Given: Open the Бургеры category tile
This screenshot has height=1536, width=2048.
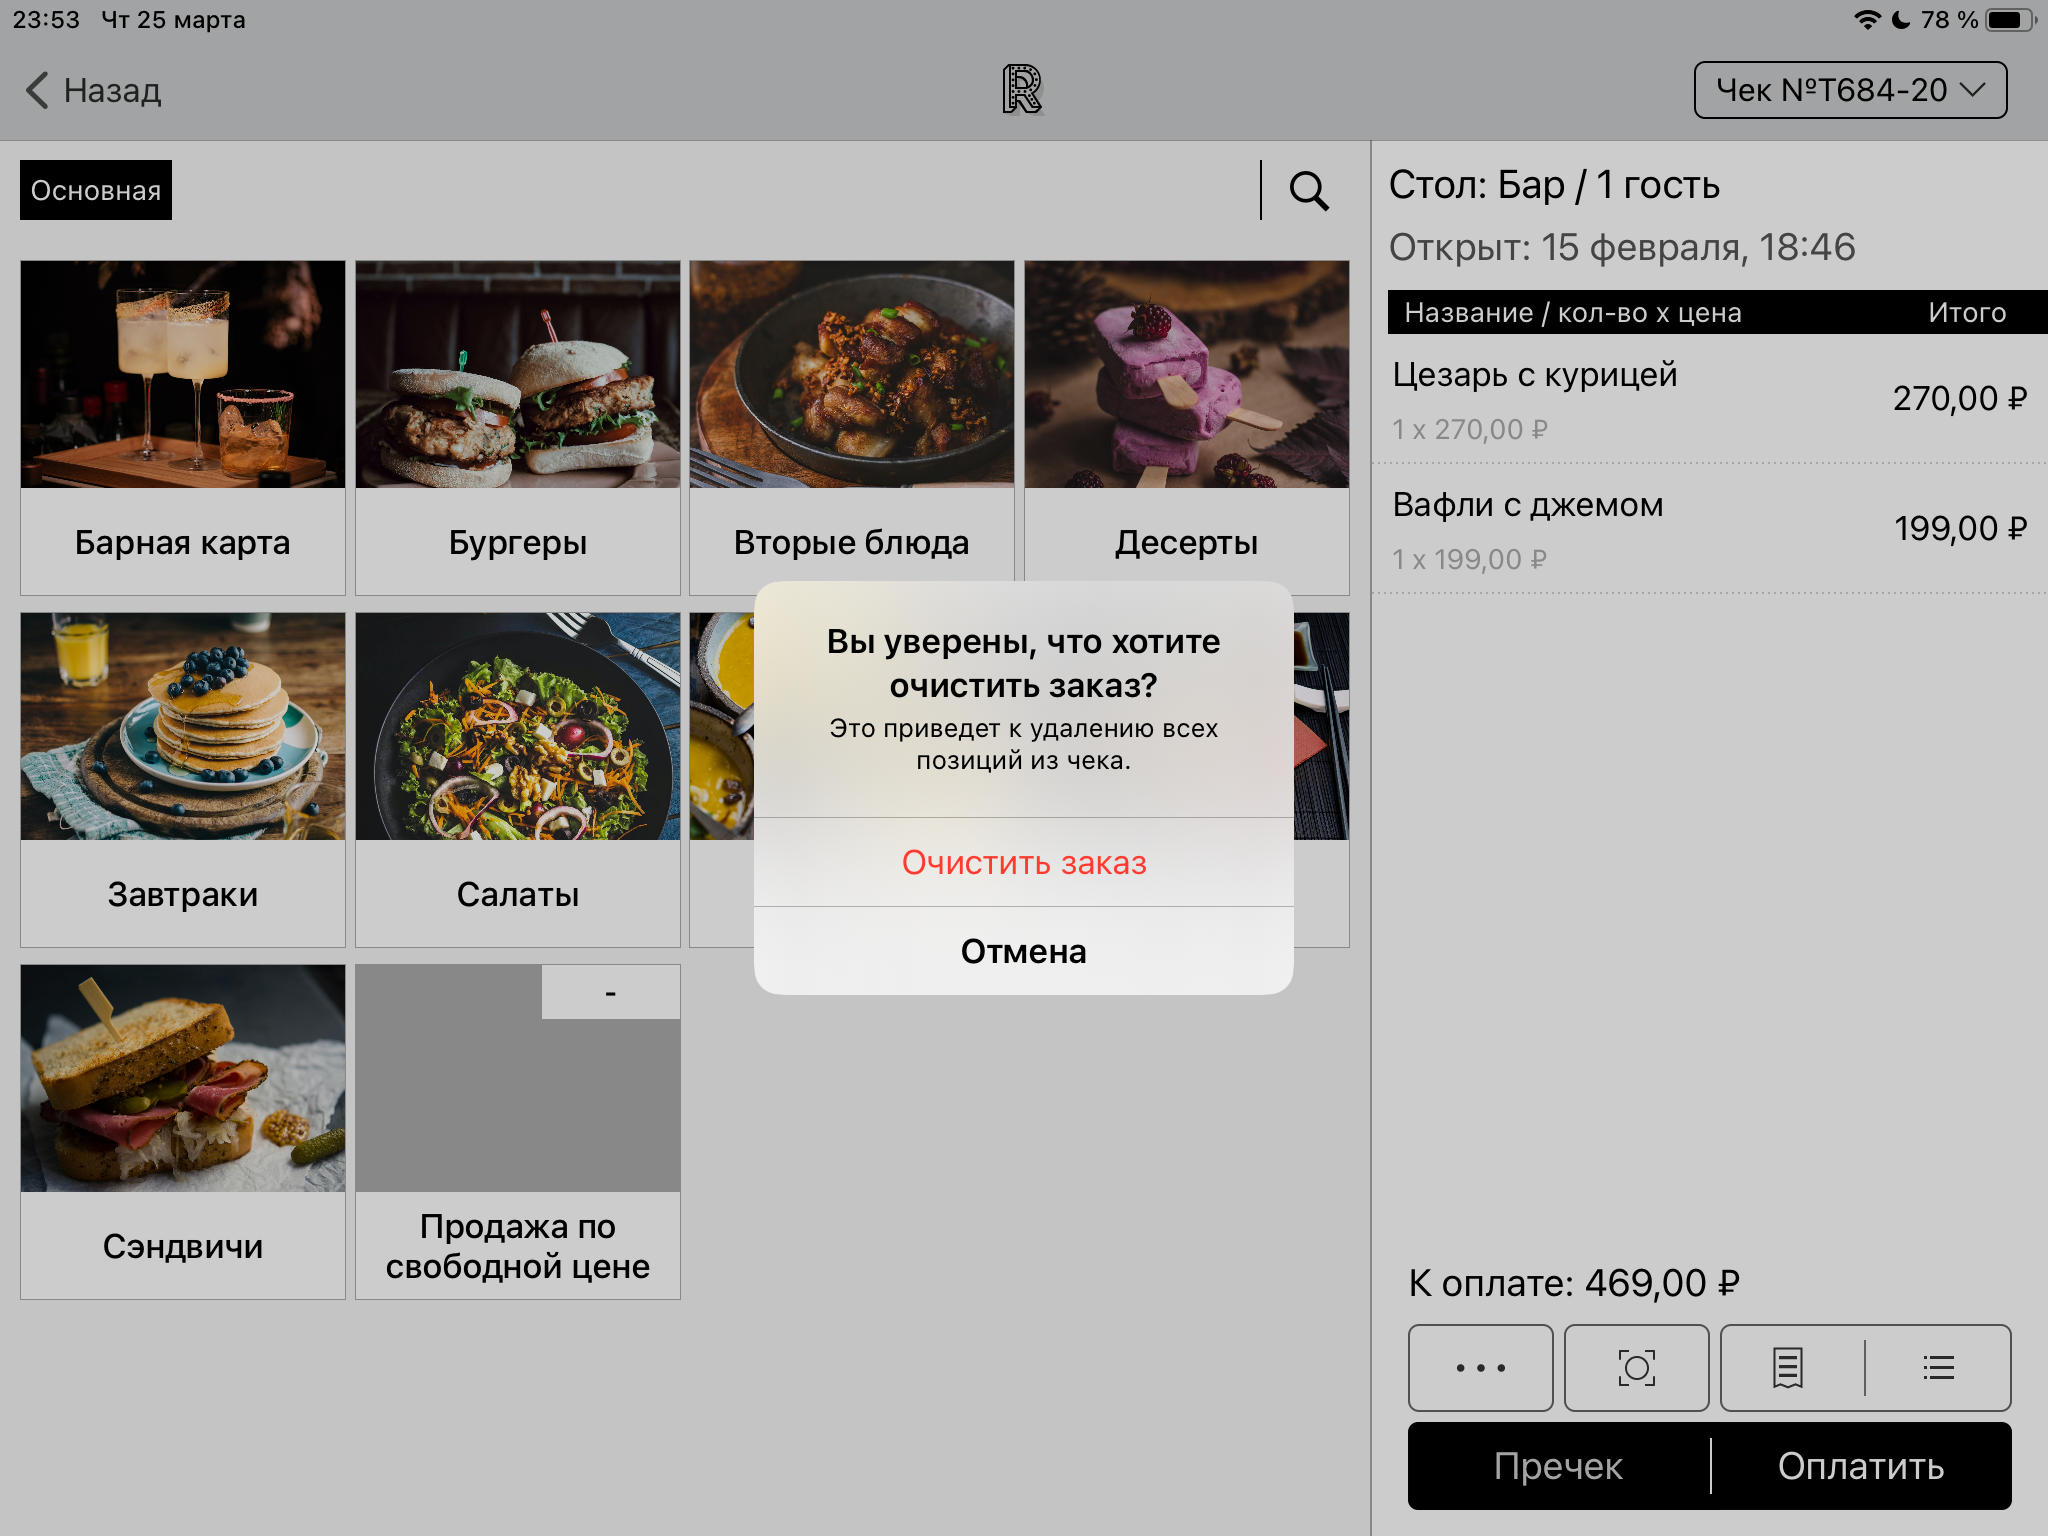Looking at the screenshot, I should [x=517, y=428].
